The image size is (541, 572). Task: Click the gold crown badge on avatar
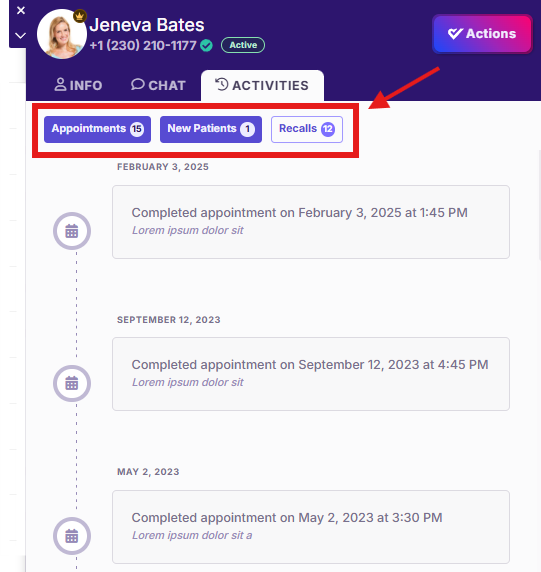click(x=80, y=16)
